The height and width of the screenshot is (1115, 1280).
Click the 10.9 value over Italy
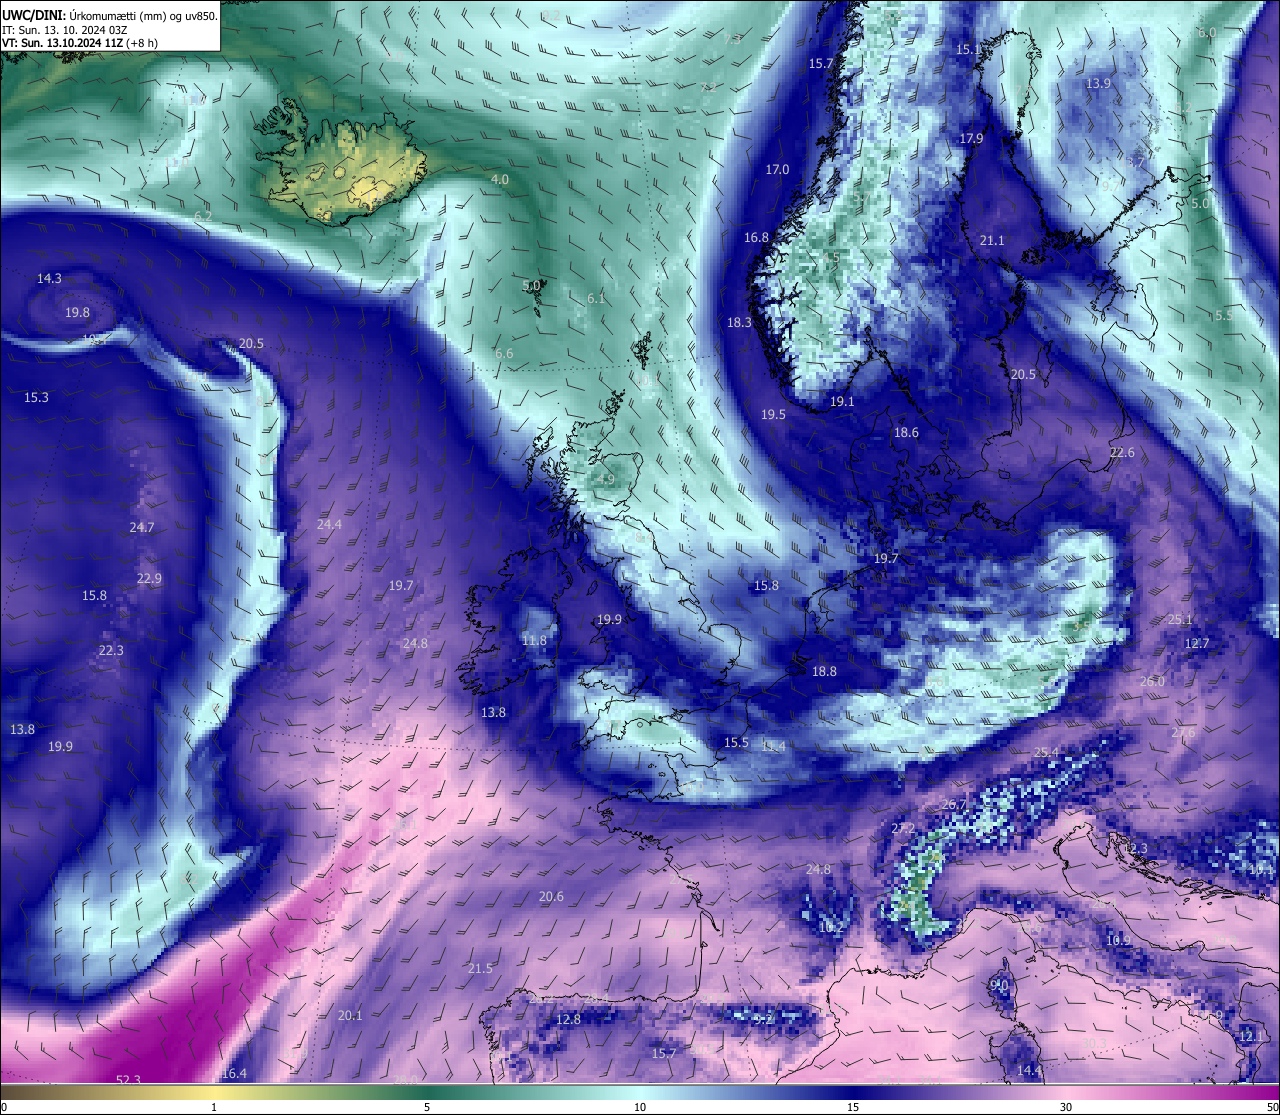(x=1118, y=941)
